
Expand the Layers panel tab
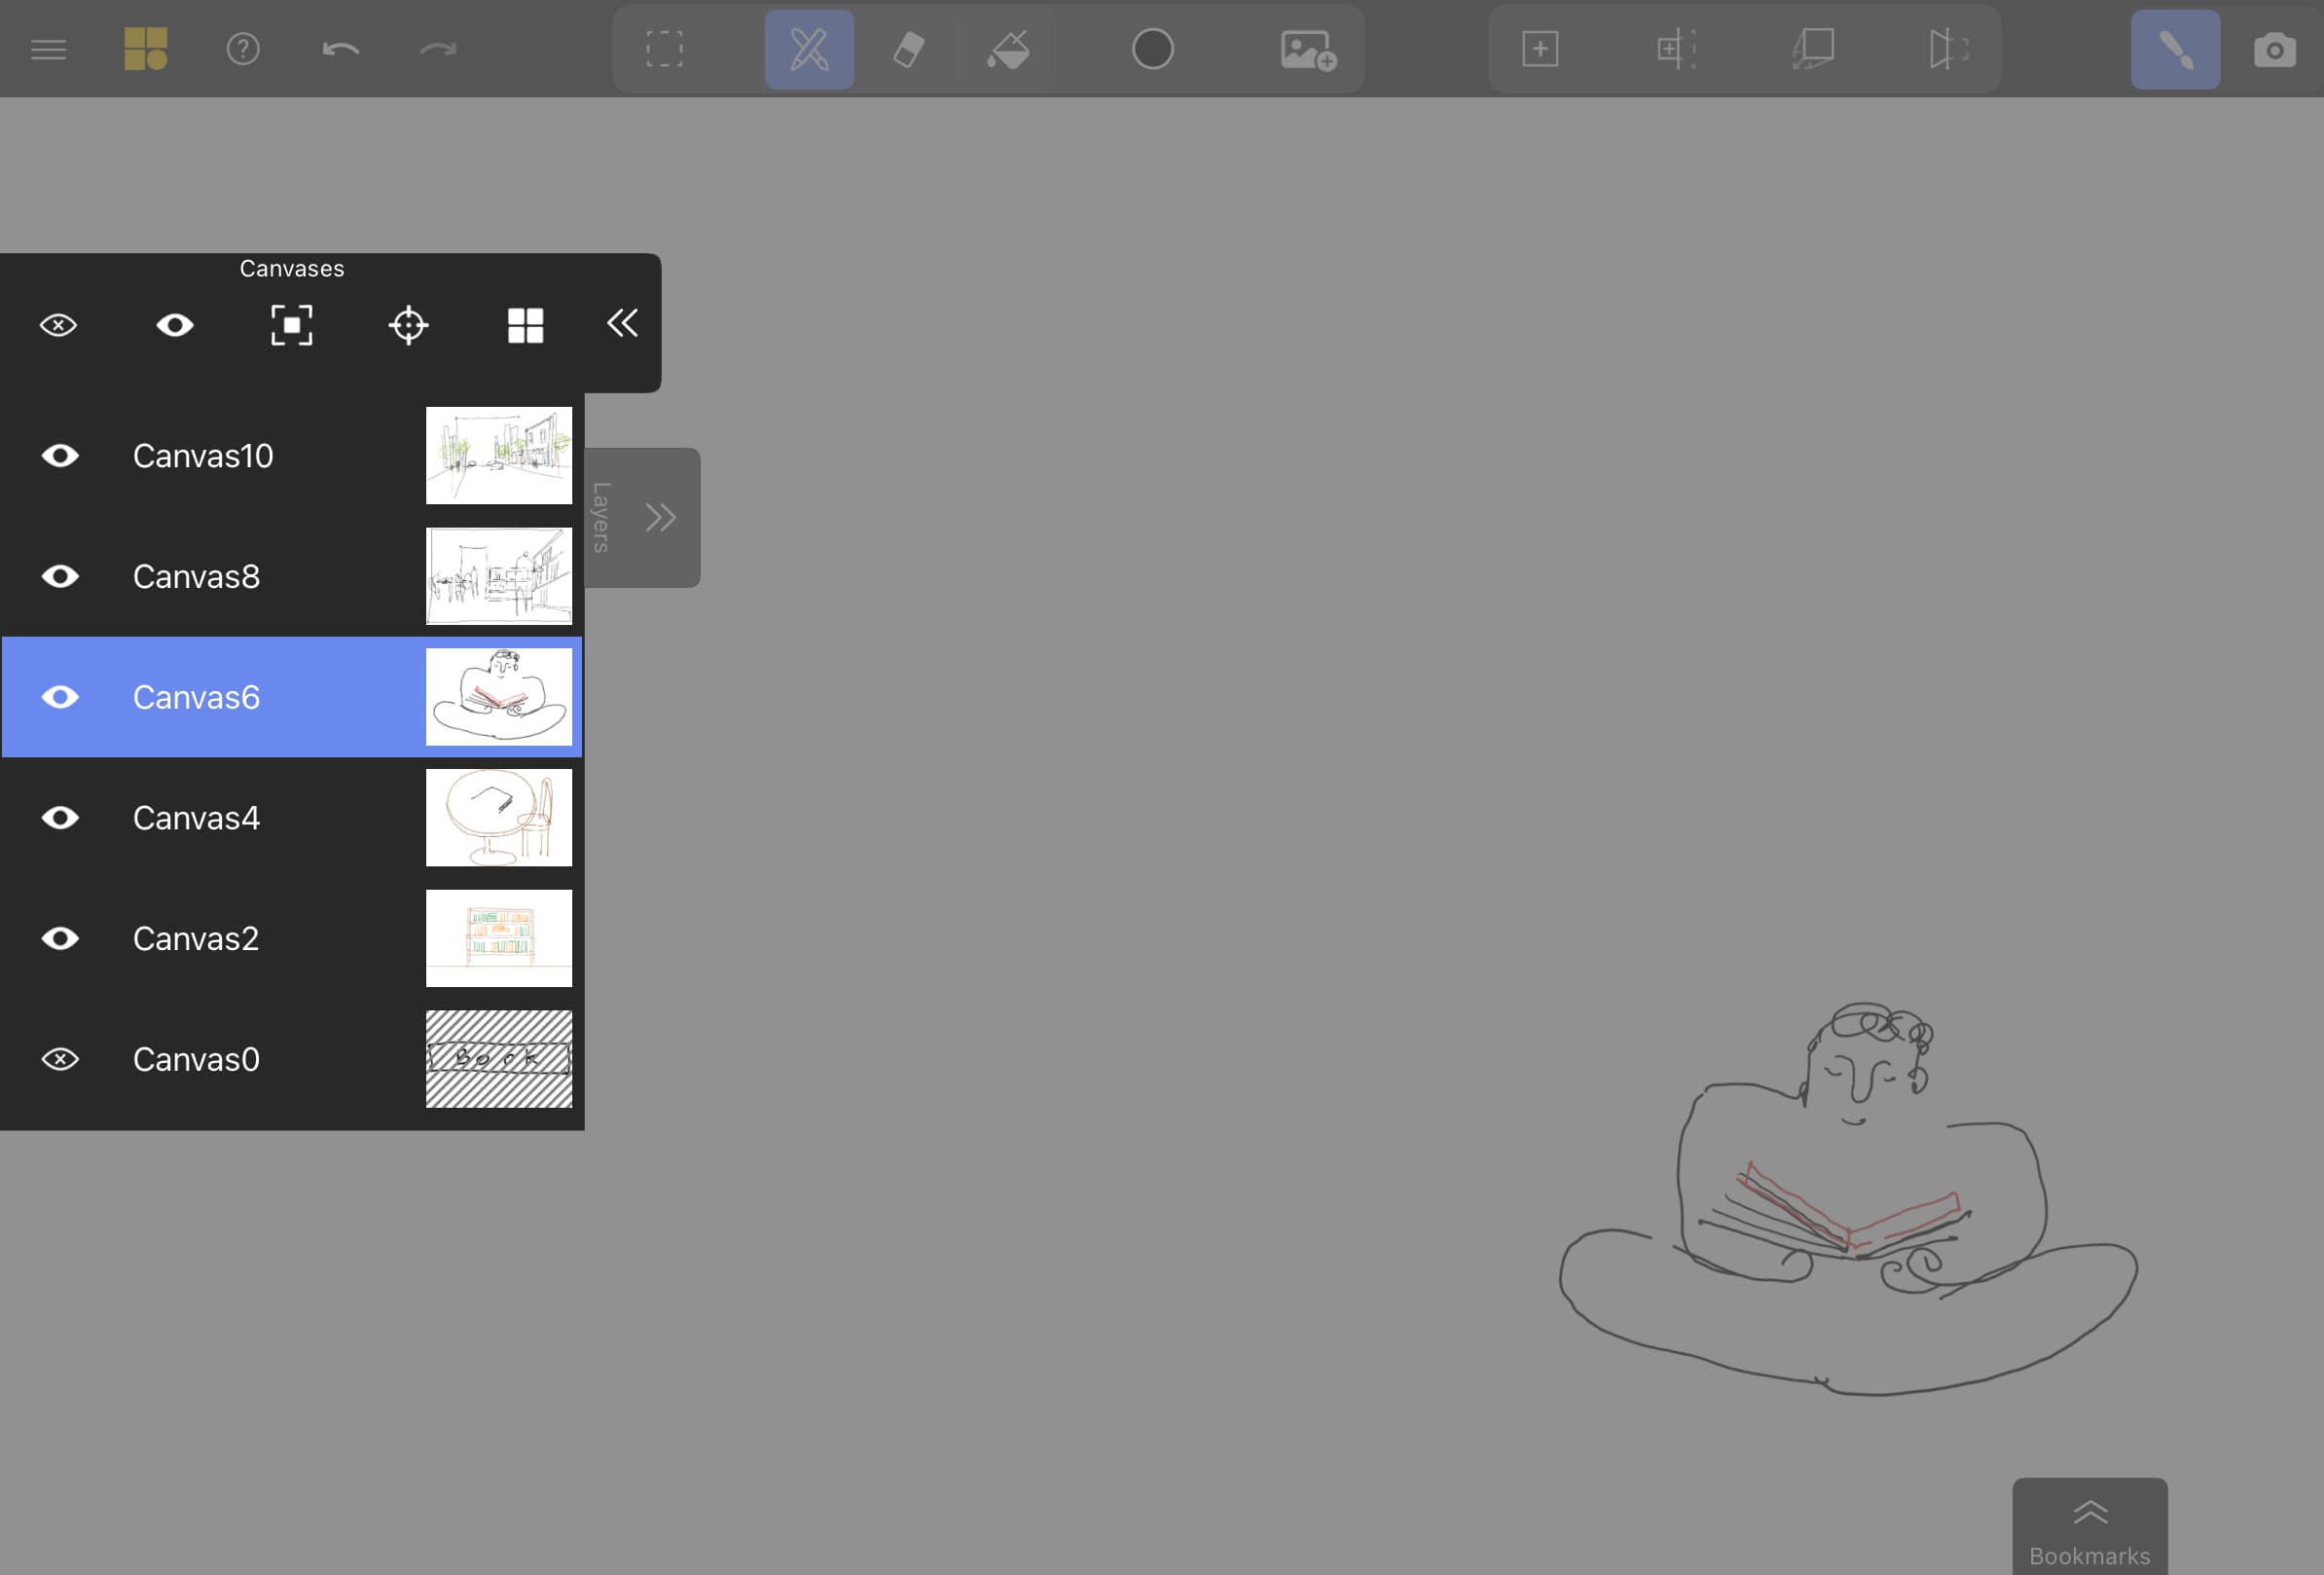pyautogui.click(x=641, y=517)
